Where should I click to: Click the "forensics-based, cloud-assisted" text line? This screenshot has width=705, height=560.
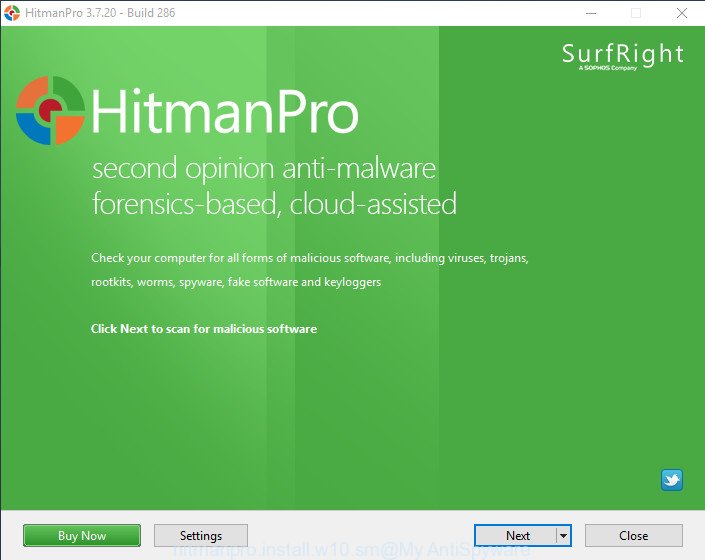(x=274, y=204)
